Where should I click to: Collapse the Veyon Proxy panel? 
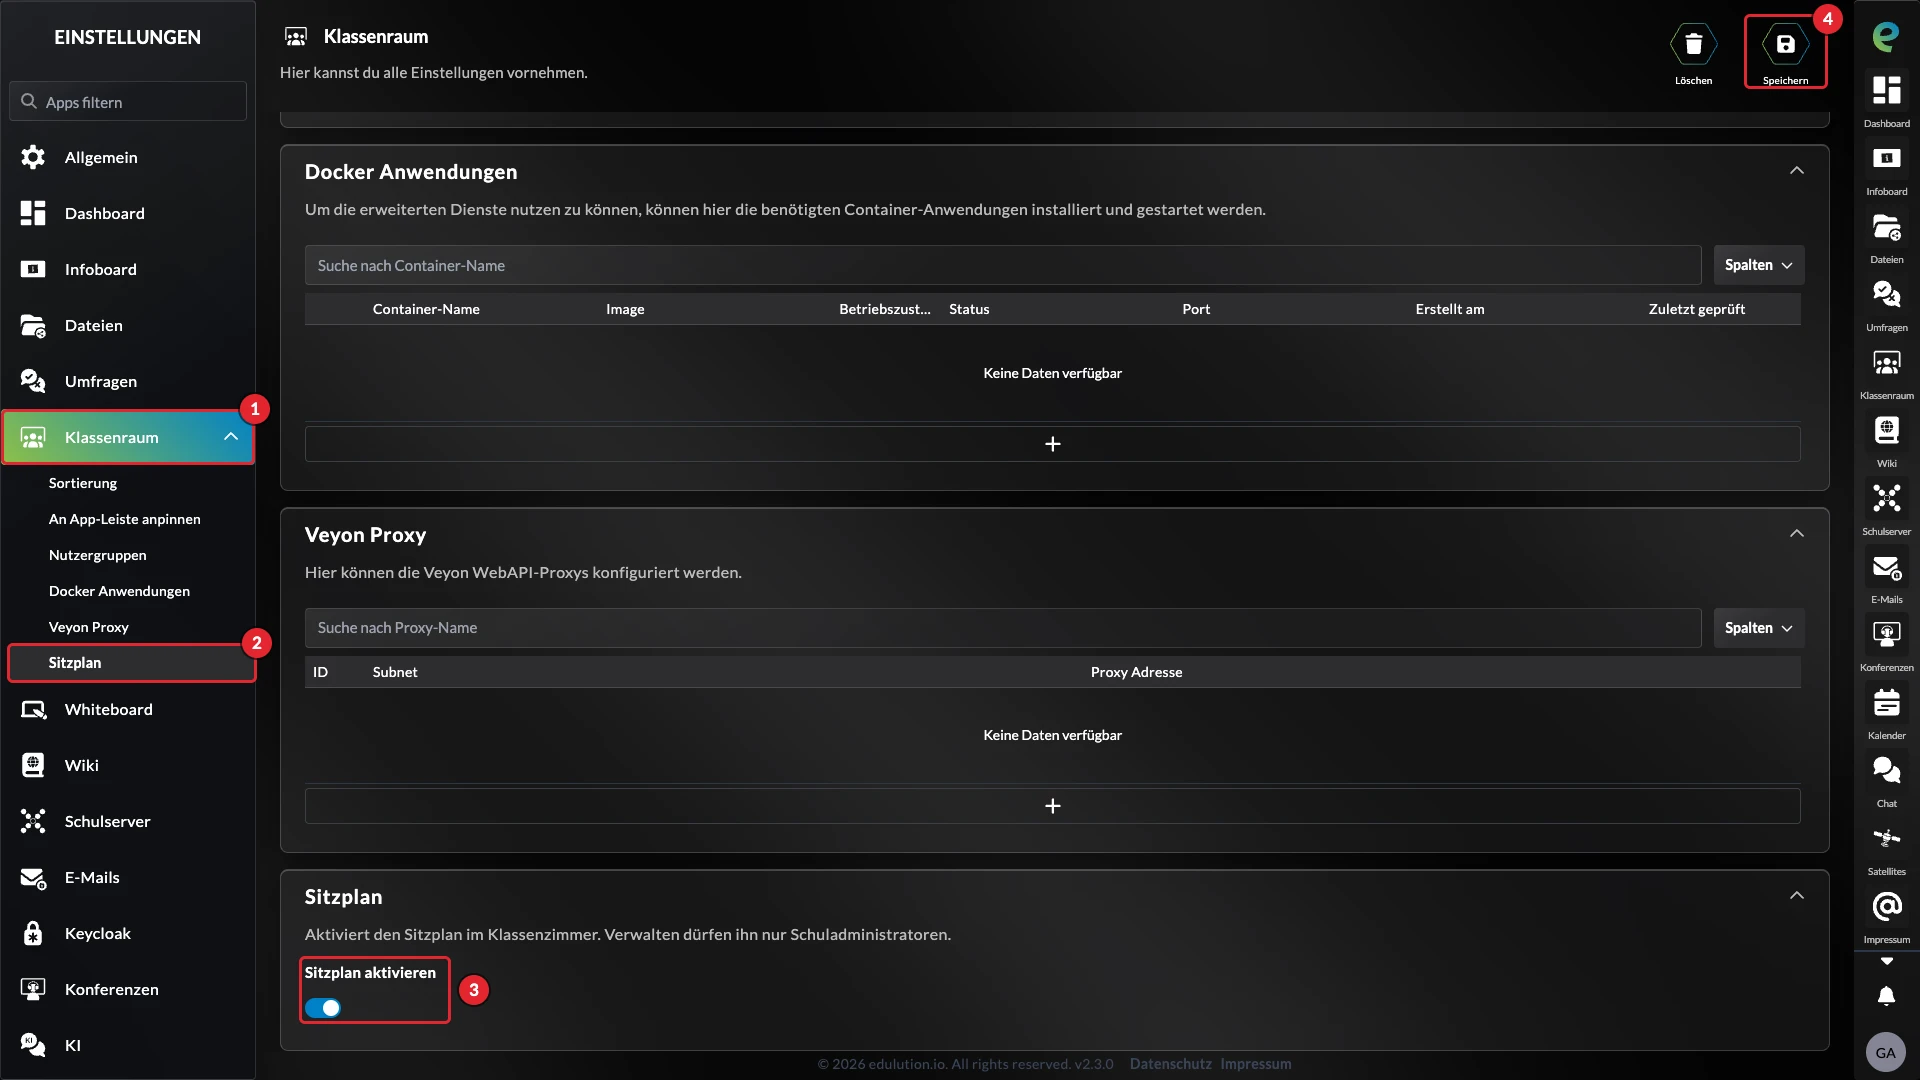pos(1797,534)
